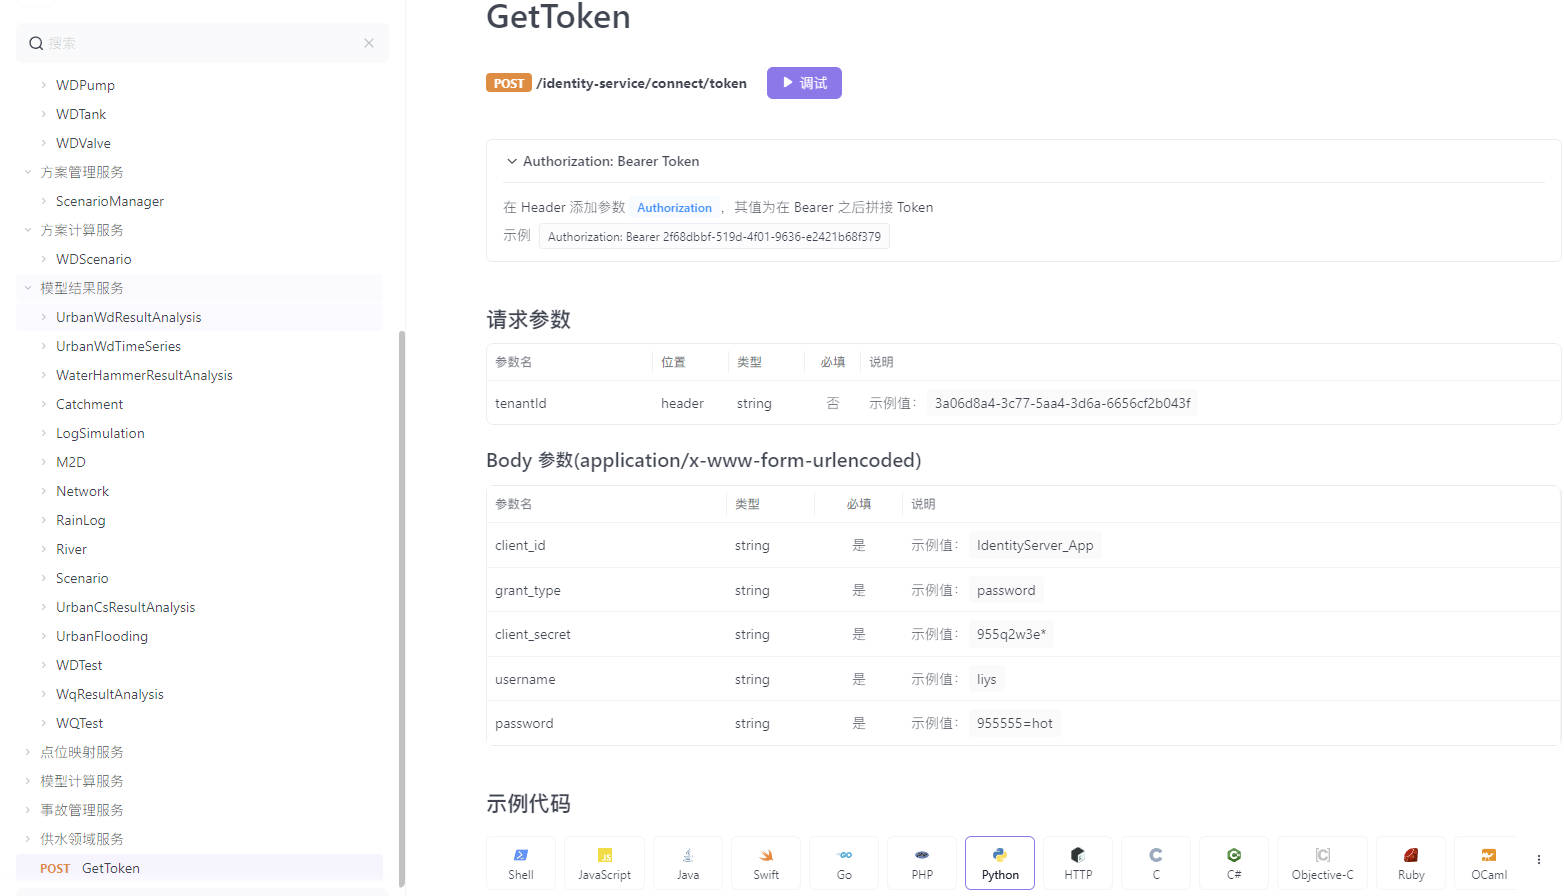Collapse the 模型结果服务 folder

[x=28, y=288]
